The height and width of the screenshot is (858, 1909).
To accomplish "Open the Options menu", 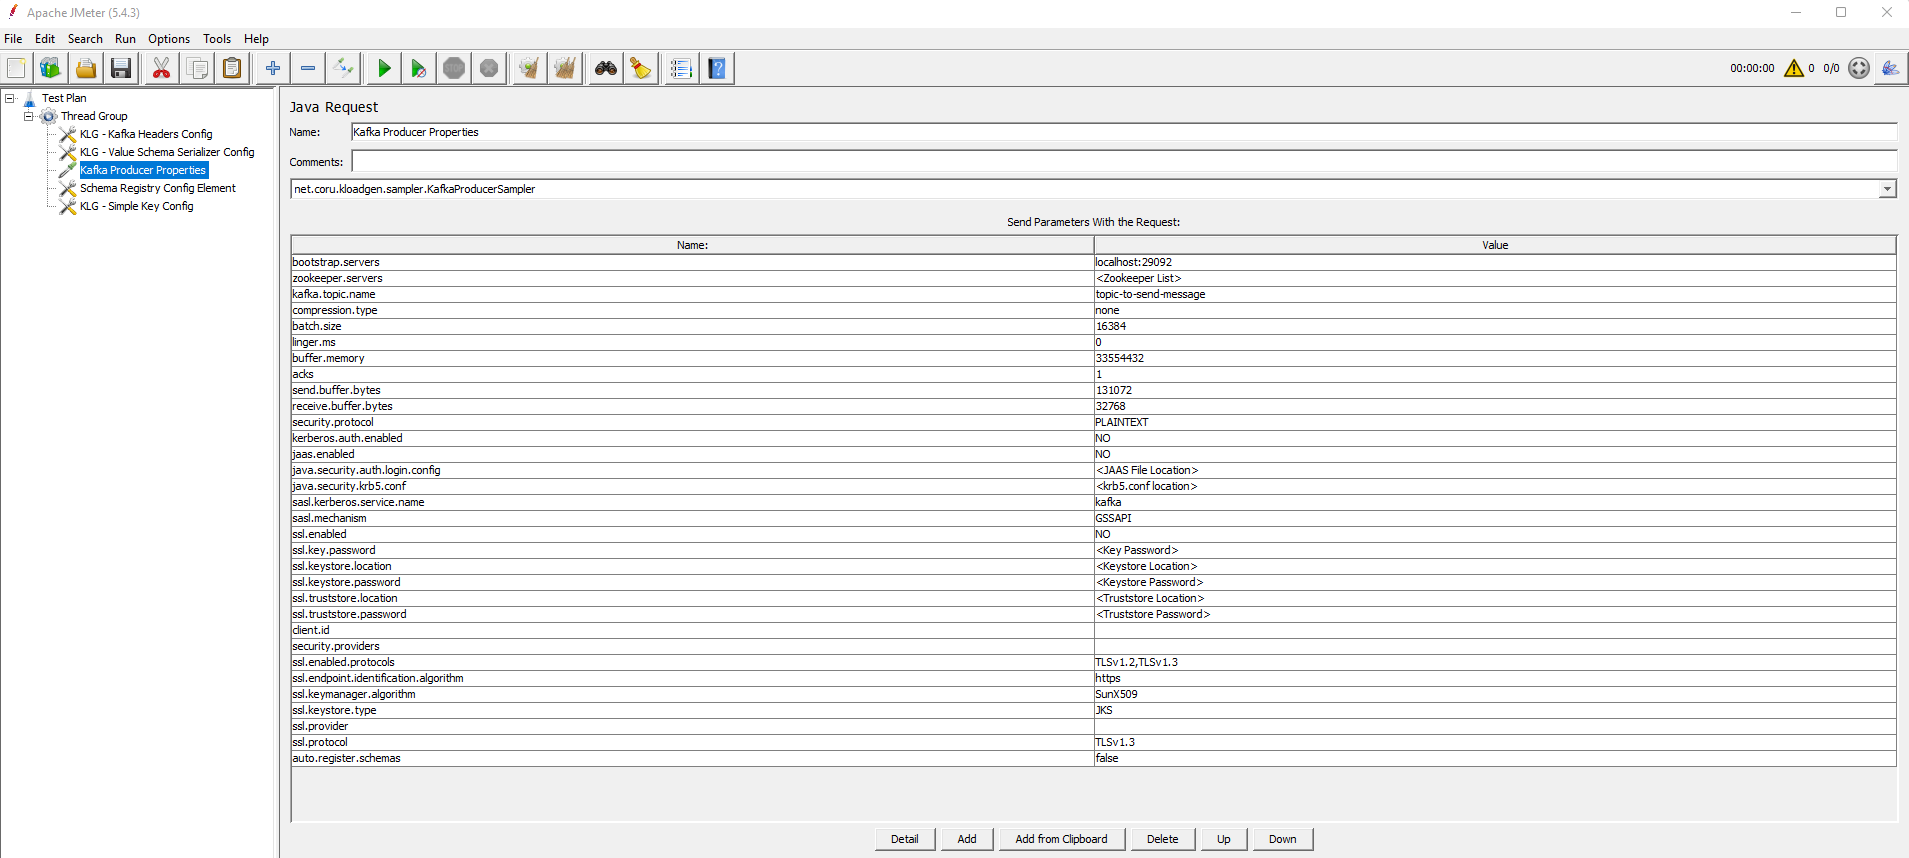I will [169, 39].
